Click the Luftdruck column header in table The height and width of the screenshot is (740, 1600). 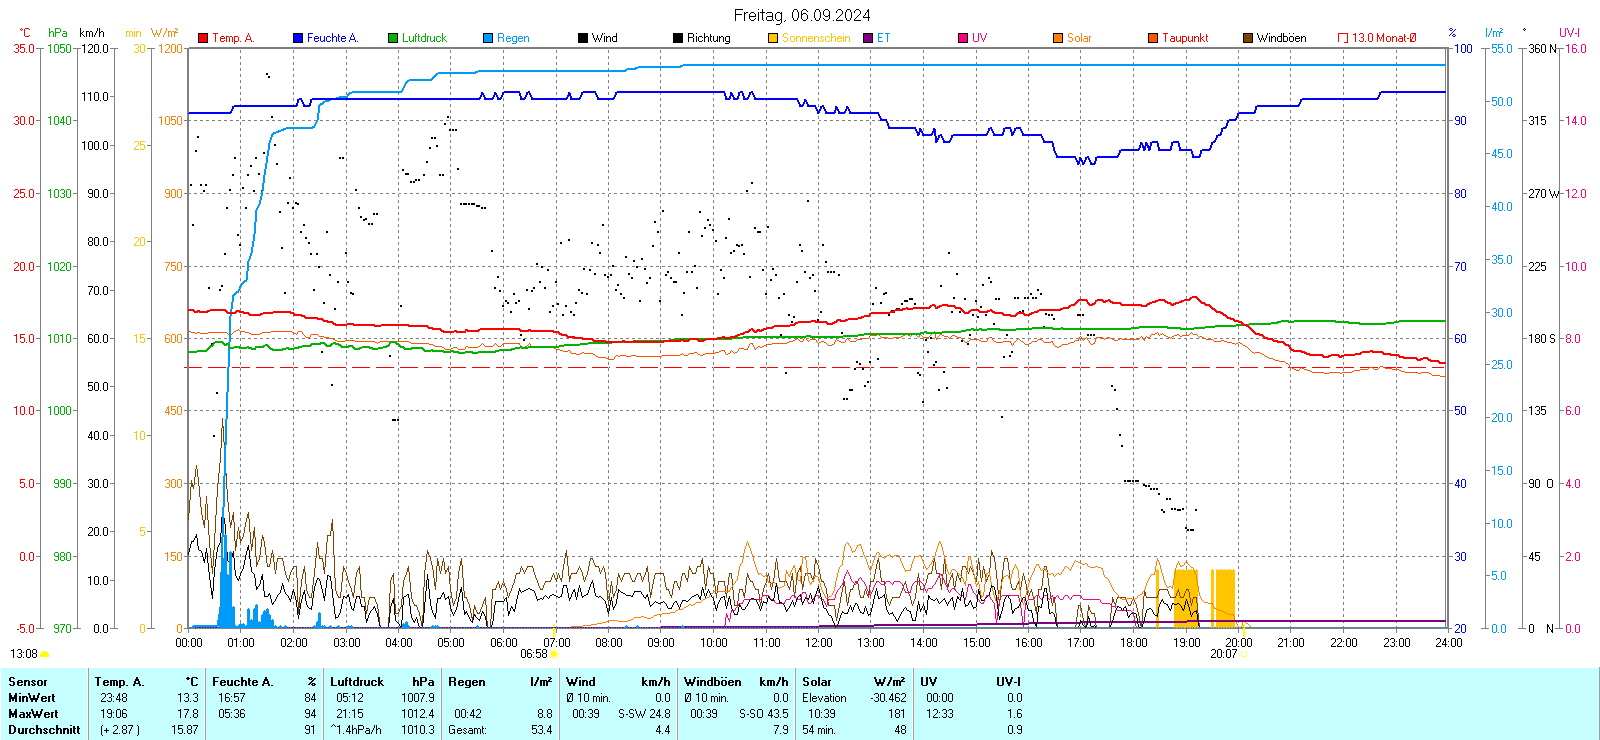tap(357, 682)
